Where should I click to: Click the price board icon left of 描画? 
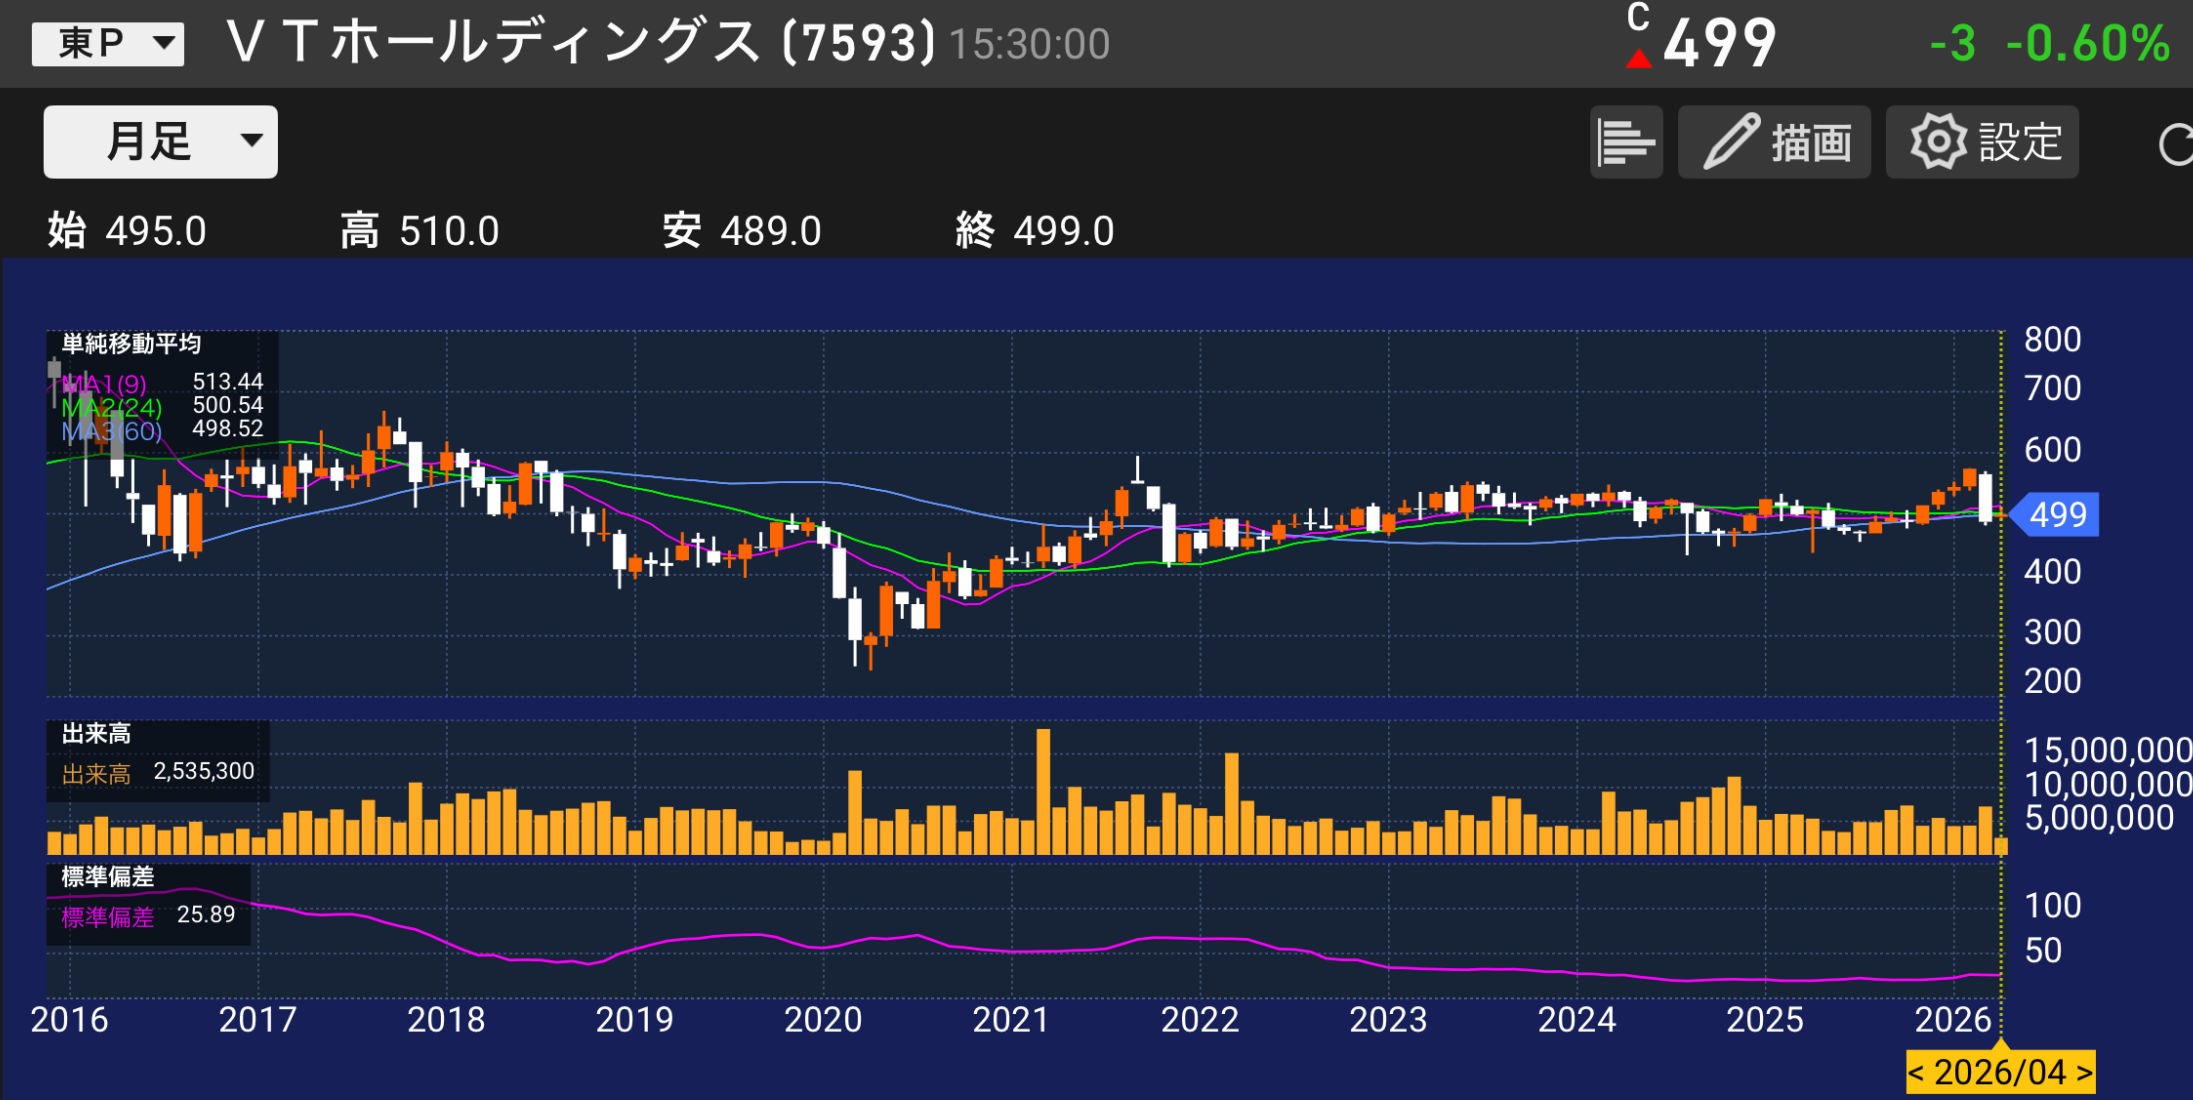[x=1627, y=141]
